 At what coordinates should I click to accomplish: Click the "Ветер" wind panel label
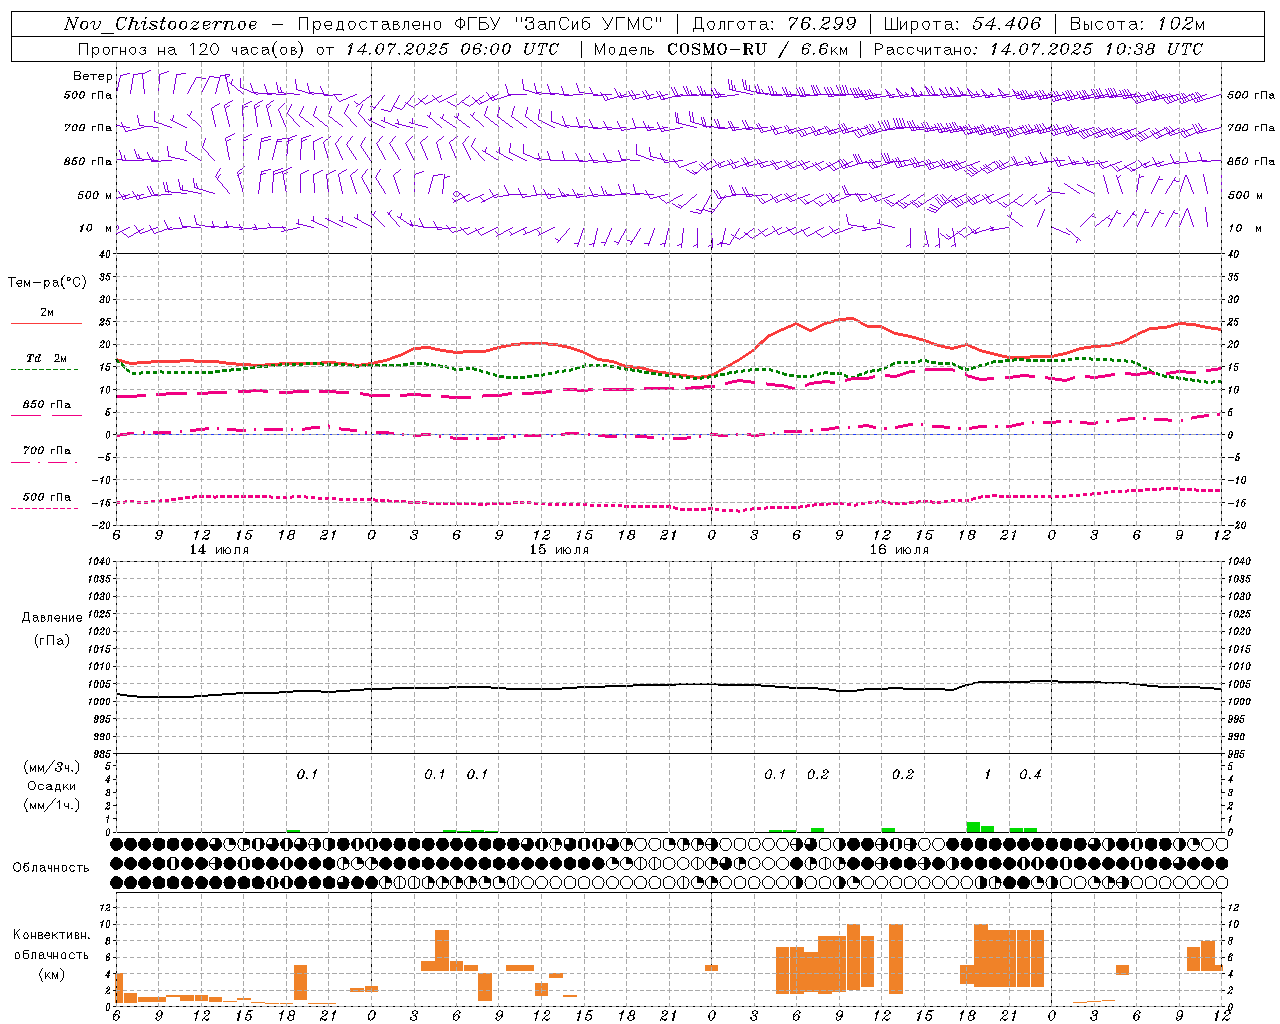92,76
